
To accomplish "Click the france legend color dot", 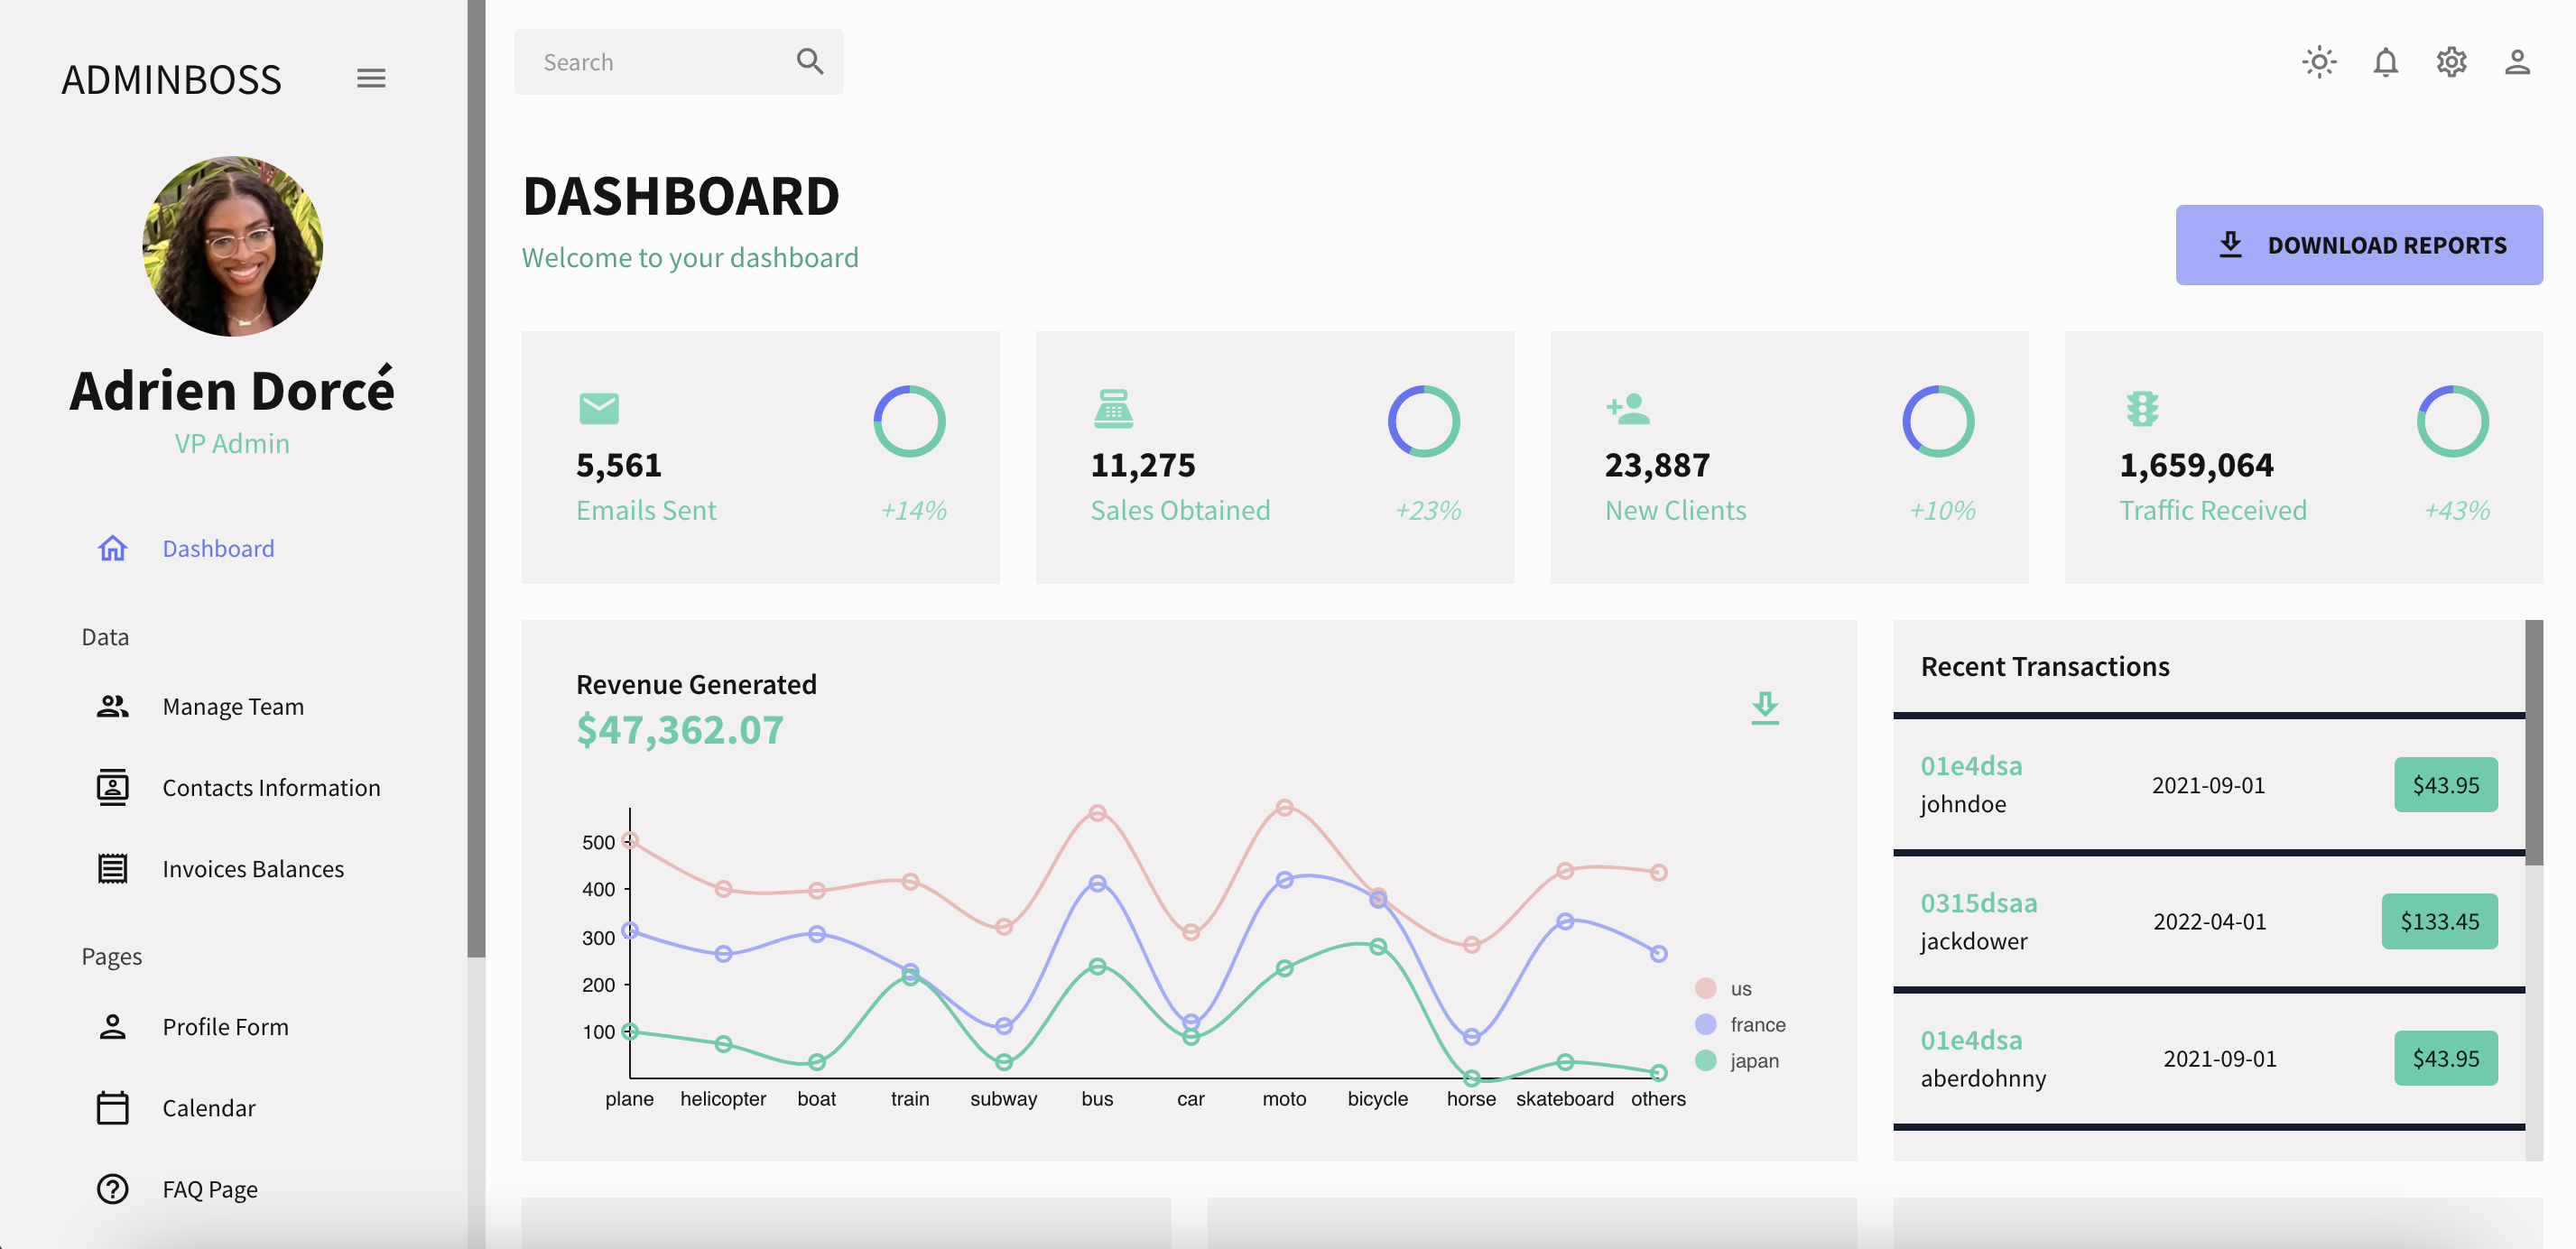I will (x=1706, y=1024).
